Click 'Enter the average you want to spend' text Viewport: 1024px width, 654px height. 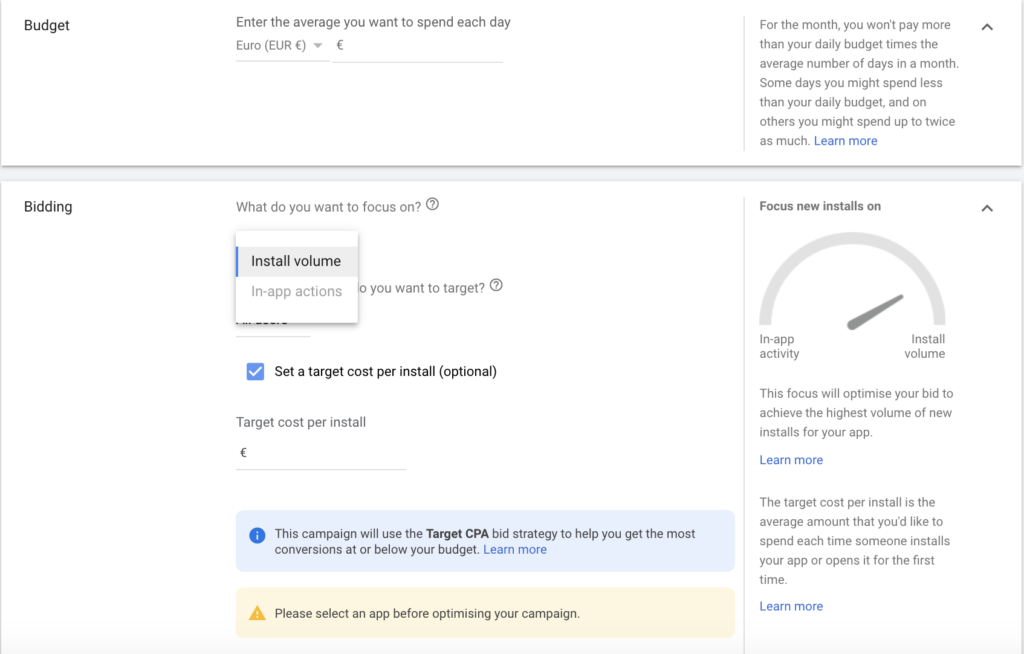click(373, 22)
